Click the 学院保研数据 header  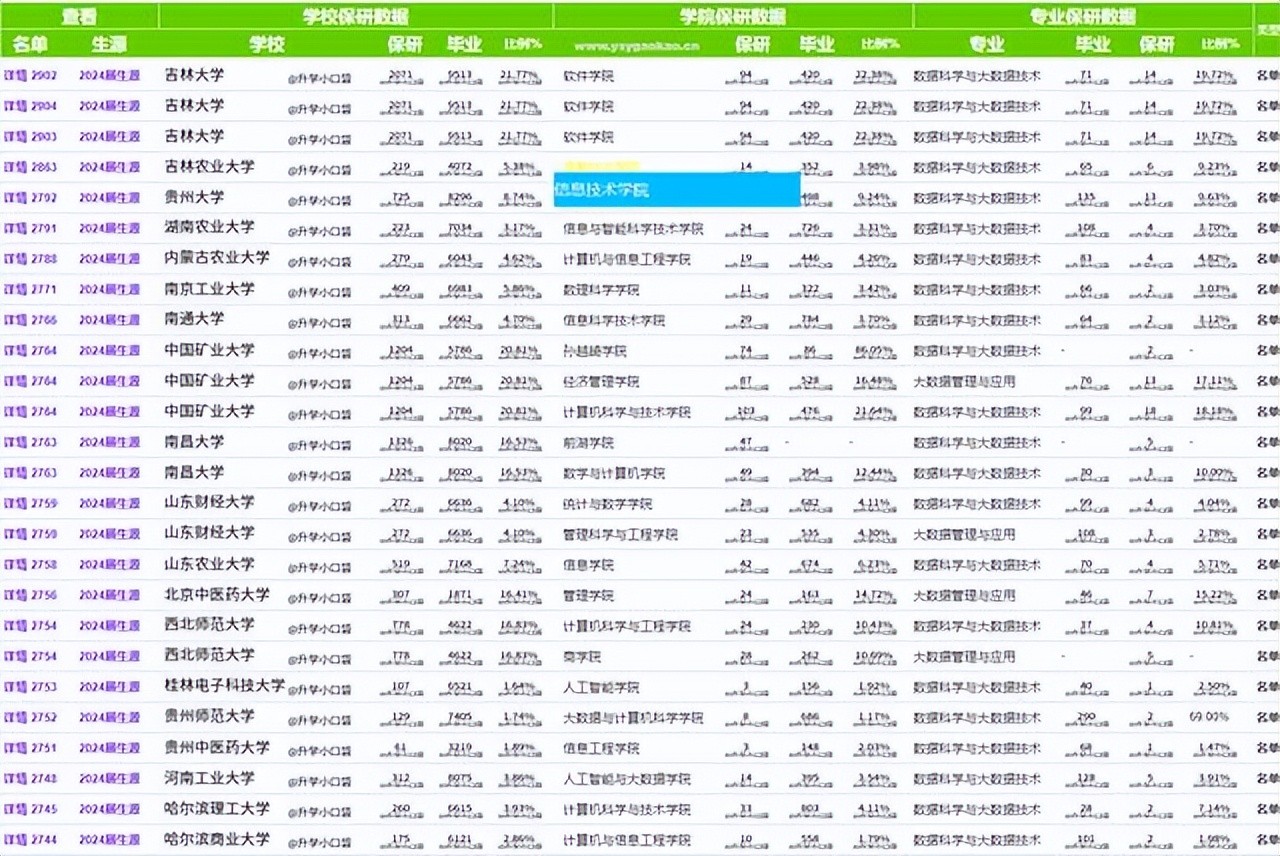pos(733,16)
